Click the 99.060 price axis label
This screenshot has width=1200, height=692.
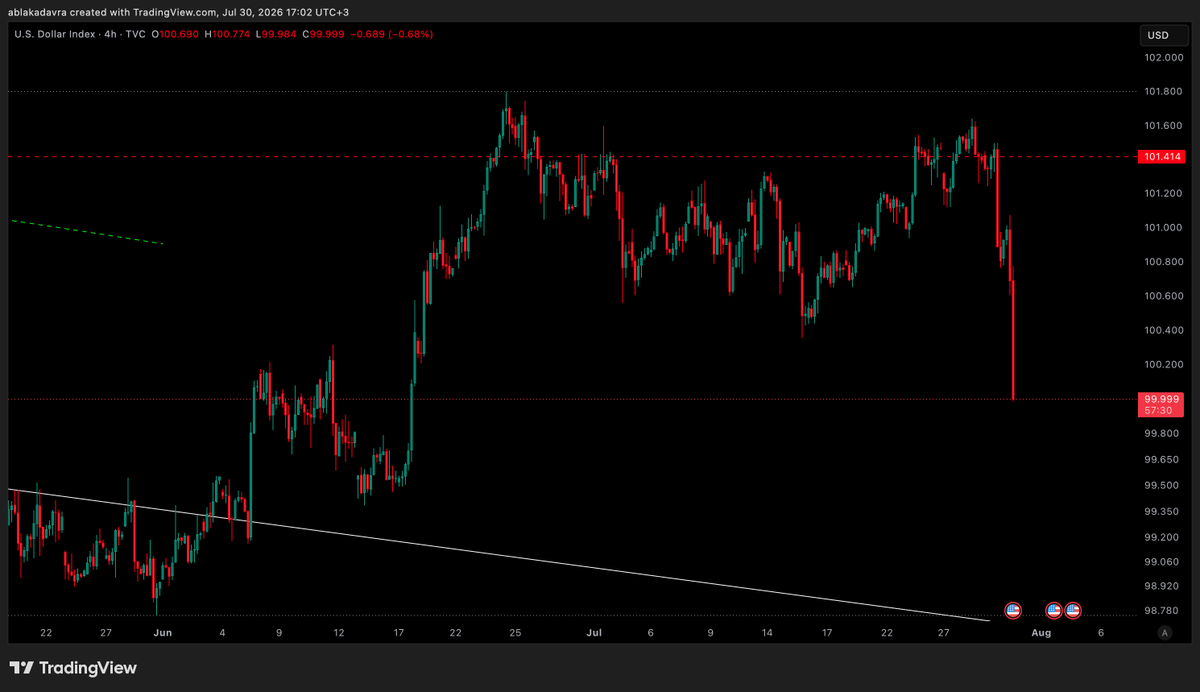pos(1160,563)
